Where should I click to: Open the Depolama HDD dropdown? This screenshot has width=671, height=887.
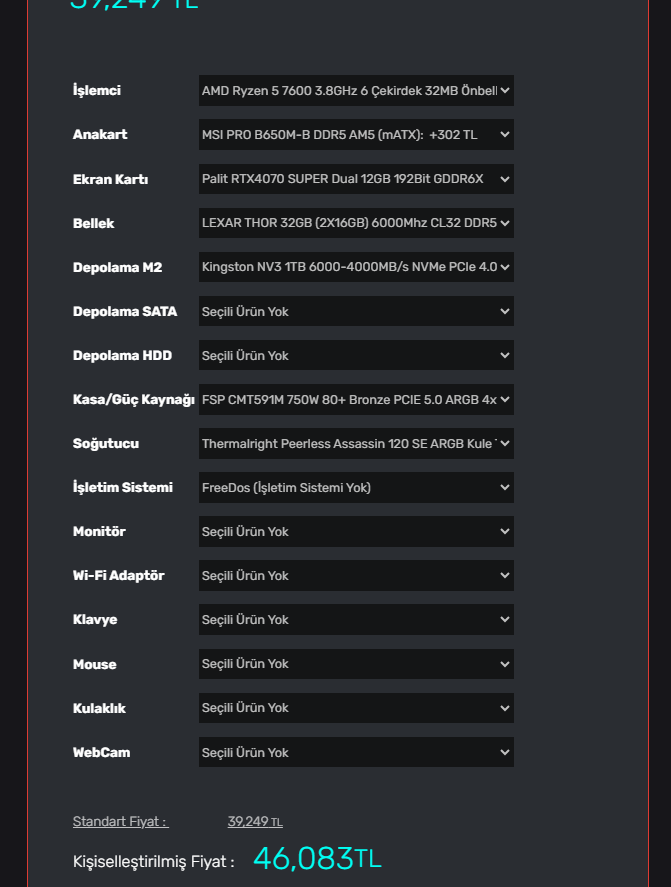pyautogui.click(x=356, y=355)
